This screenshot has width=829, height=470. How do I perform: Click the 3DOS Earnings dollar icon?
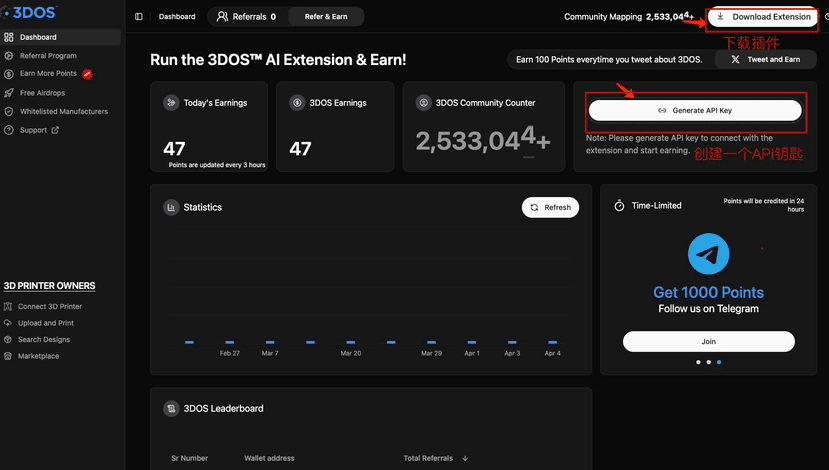(x=297, y=103)
